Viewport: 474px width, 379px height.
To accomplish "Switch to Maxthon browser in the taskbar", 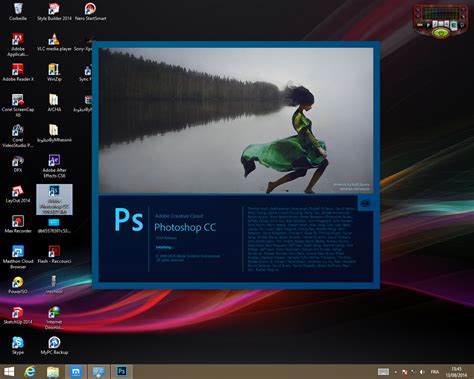I will (x=75, y=371).
